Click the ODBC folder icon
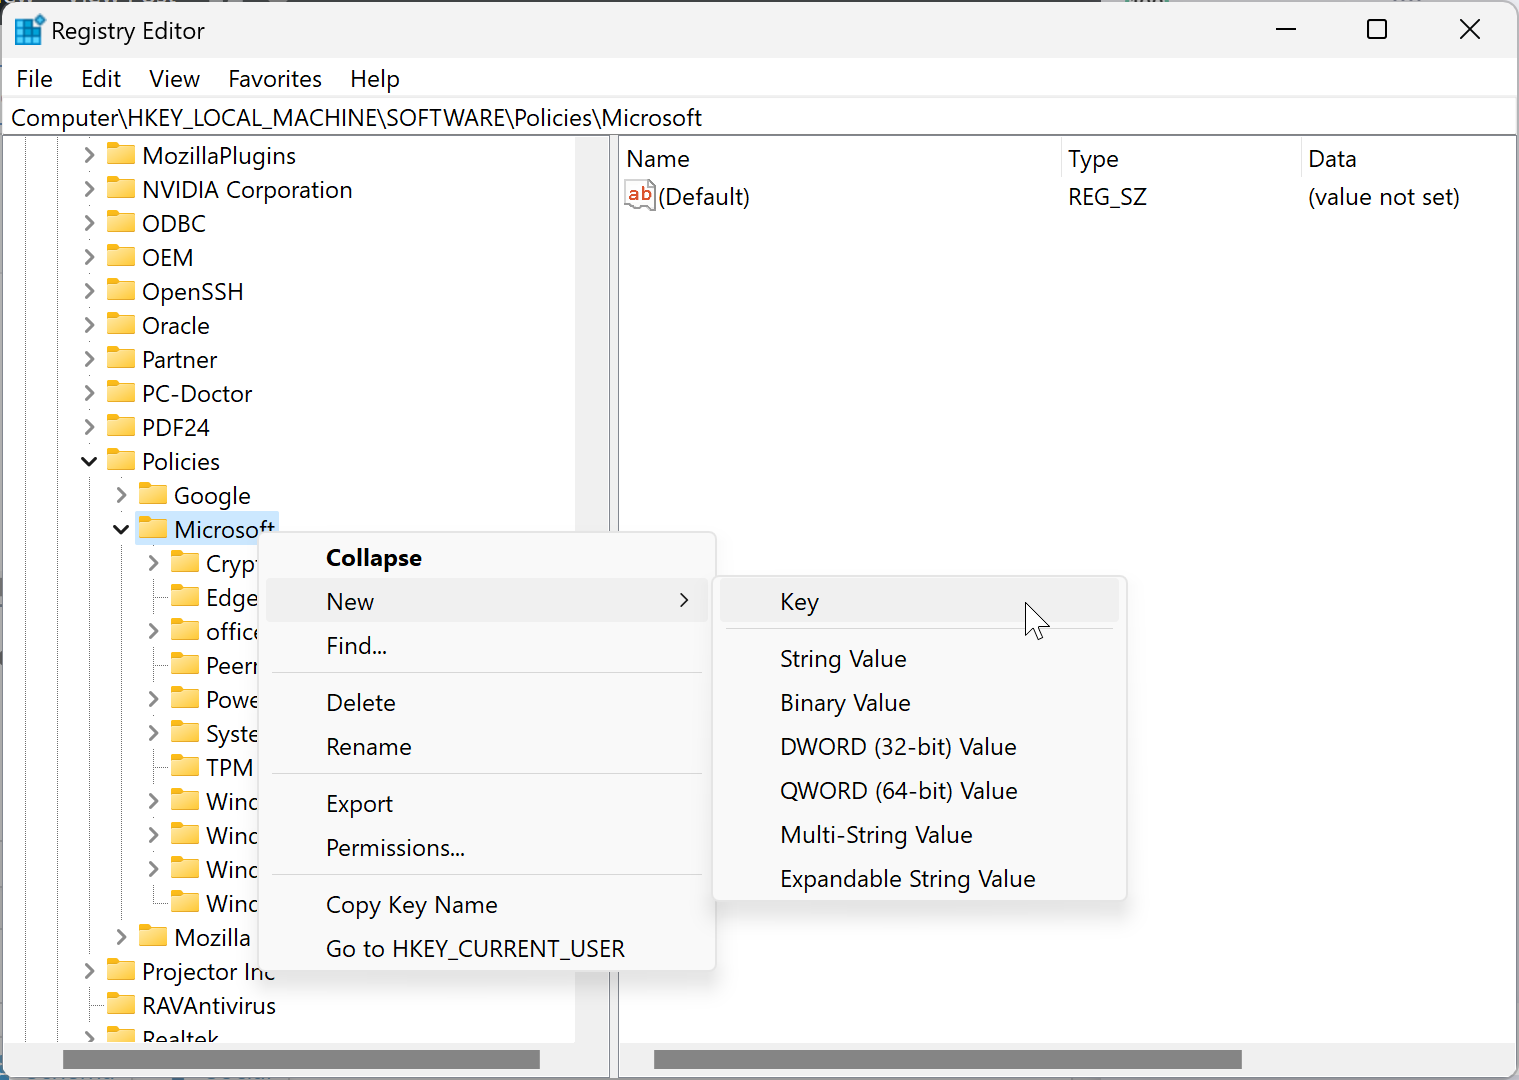The image size is (1519, 1080). [x=121, y=222]
